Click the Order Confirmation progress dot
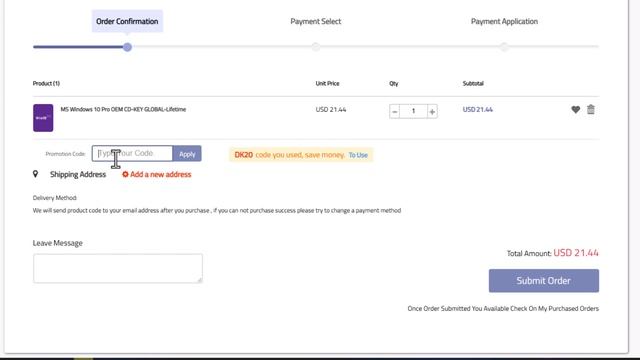The height and width of the screenshot is (360, 640). coord(127,47)
